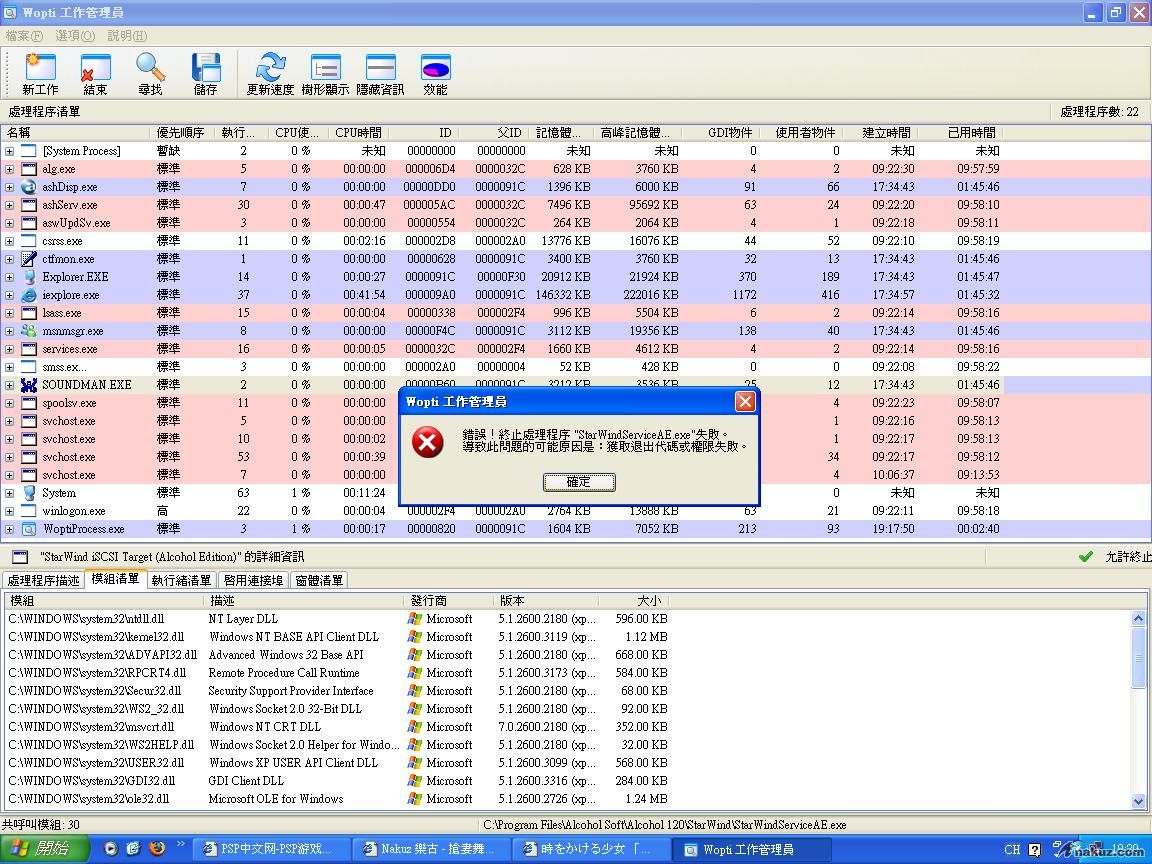The height and width of the screenshot is (864, 1152).
Task: Expand the lsass.exe tree node
Action: 9,313
